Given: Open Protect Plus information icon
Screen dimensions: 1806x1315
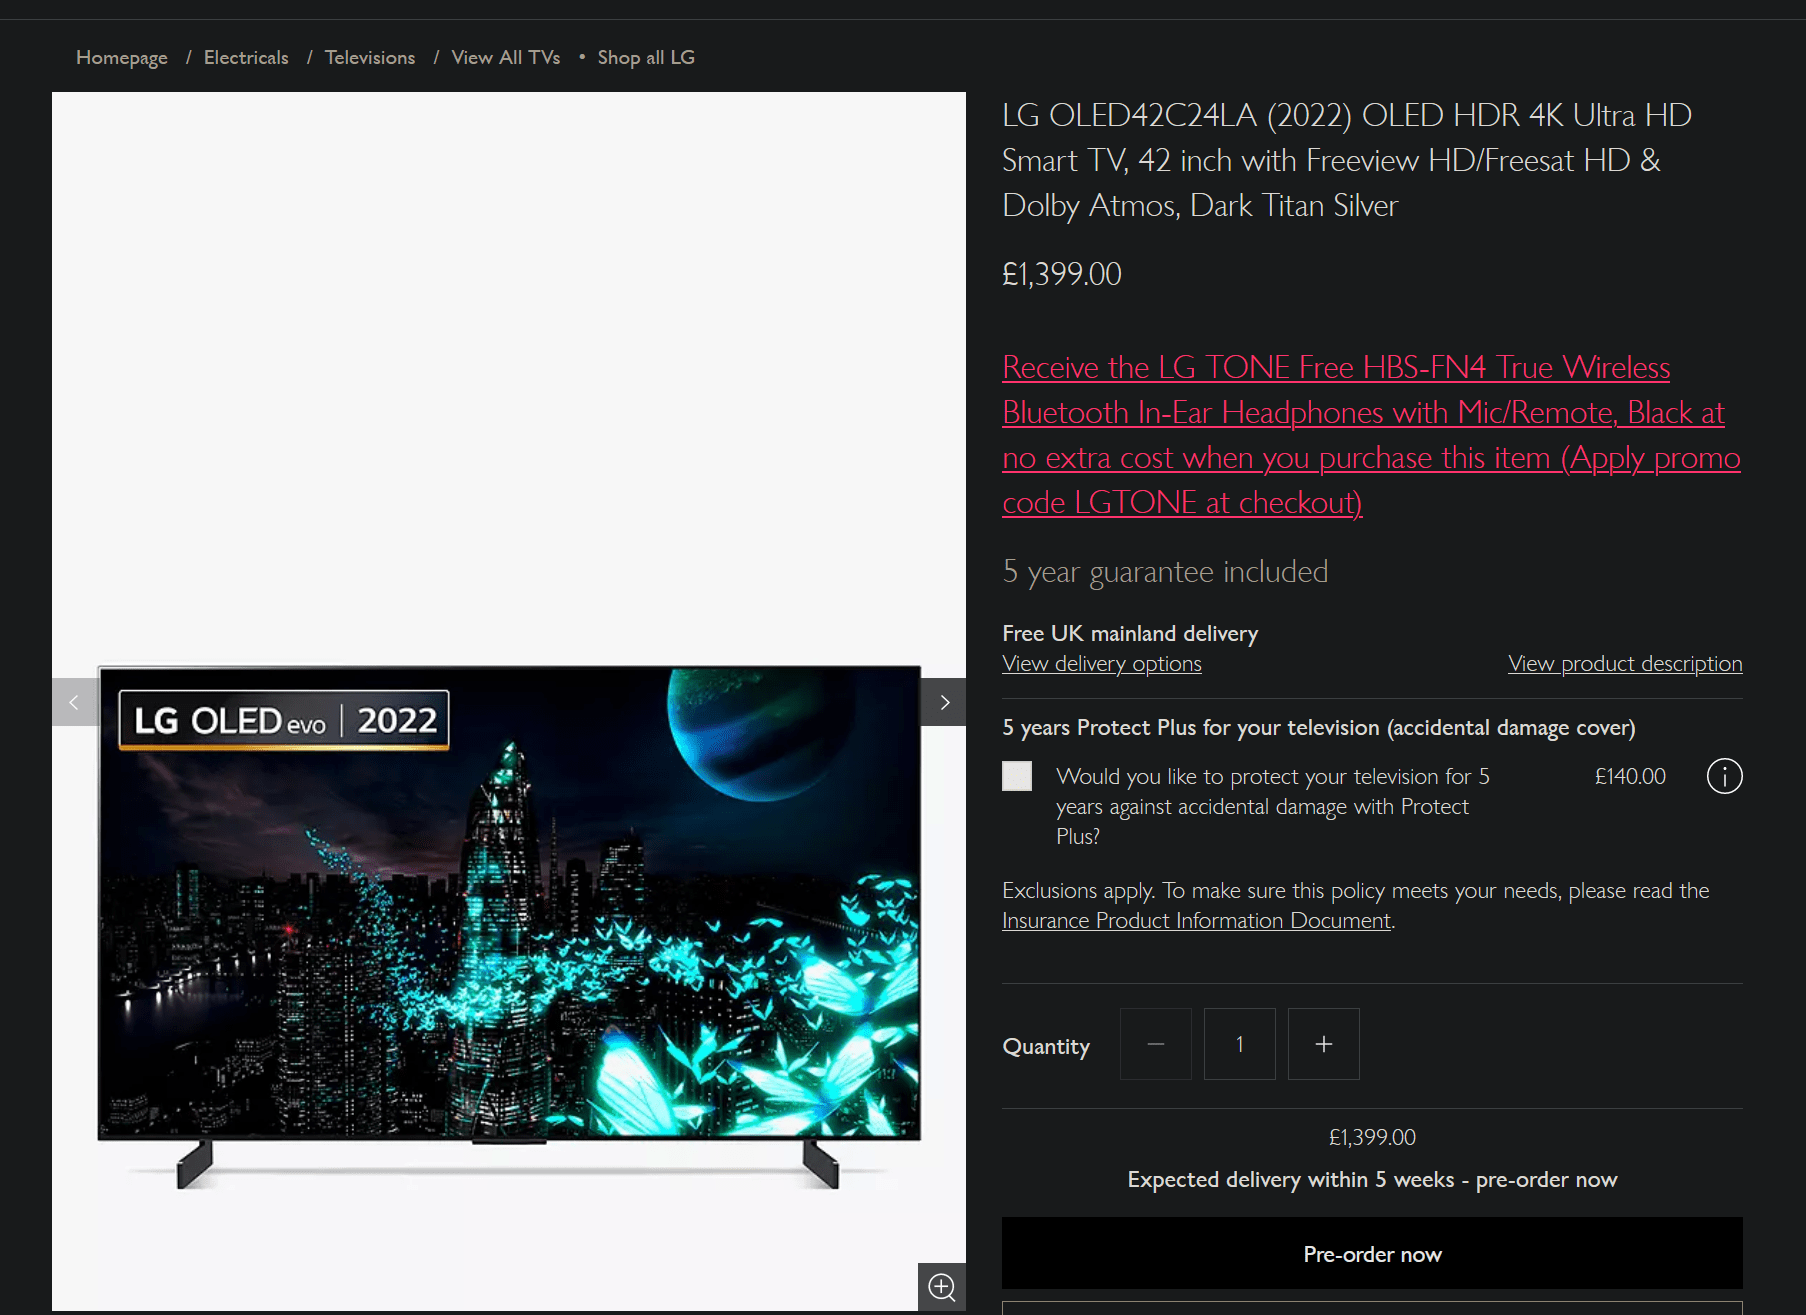Looking at the screenshot, I should point(1724,776).
